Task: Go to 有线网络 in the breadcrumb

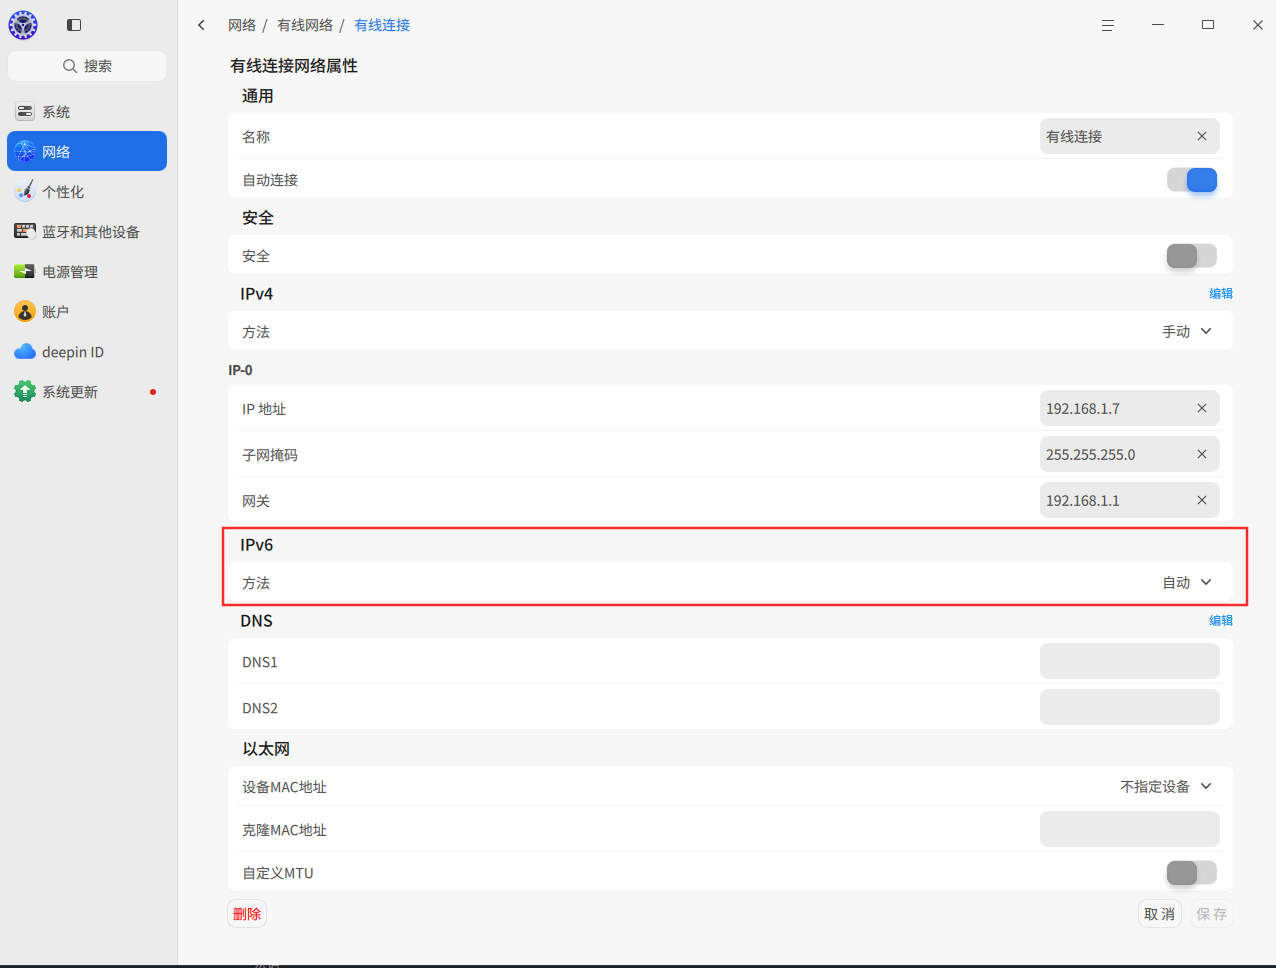Action: point(305,25)
